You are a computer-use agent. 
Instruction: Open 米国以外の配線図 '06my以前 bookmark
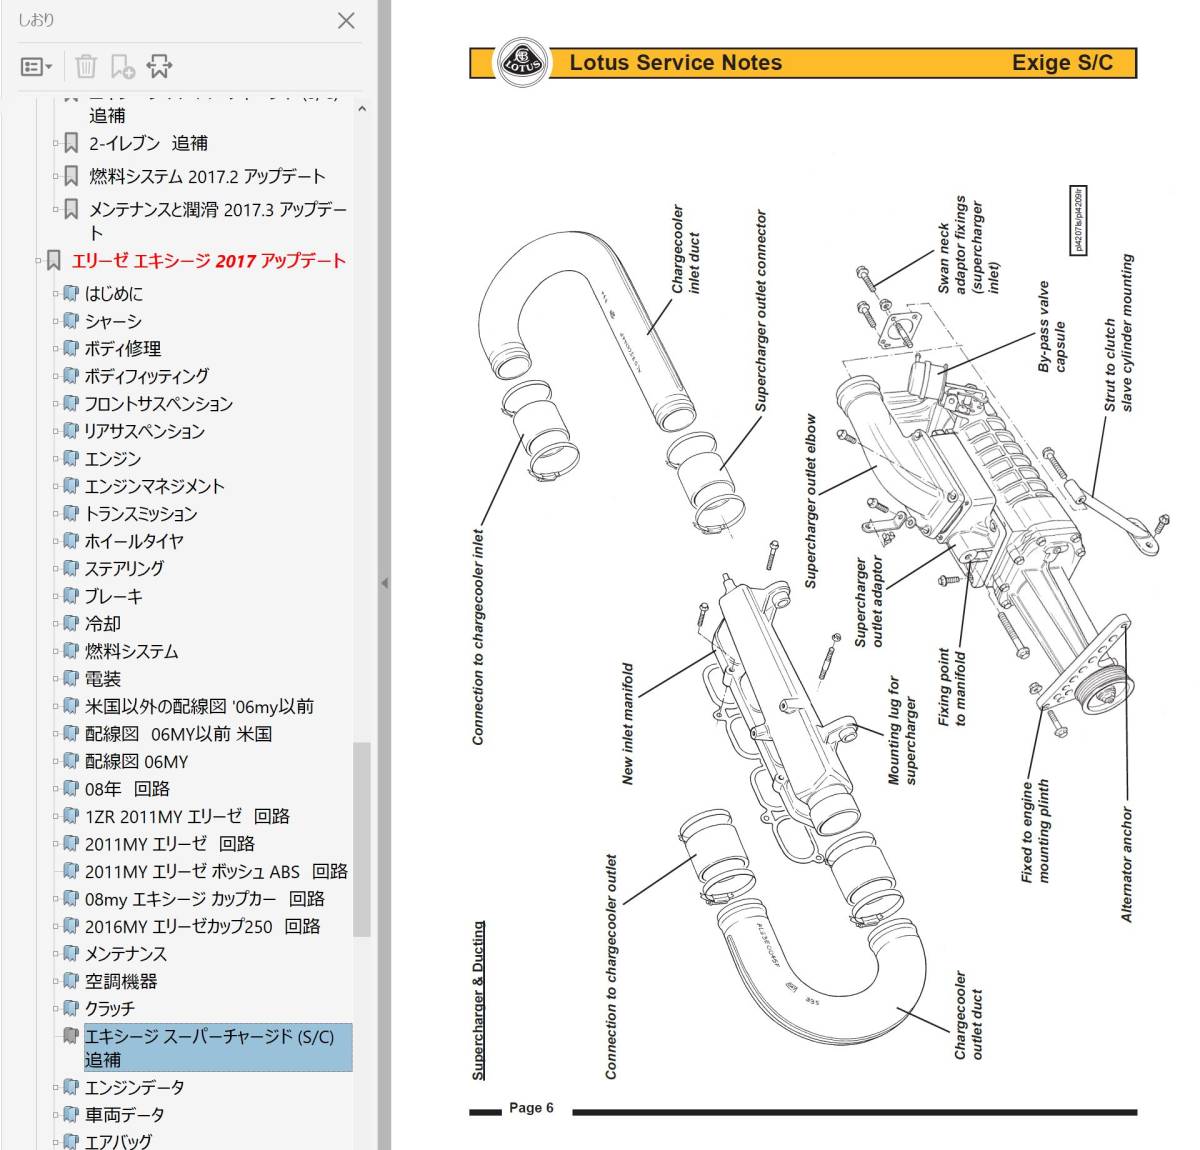[x=199, y=706]
